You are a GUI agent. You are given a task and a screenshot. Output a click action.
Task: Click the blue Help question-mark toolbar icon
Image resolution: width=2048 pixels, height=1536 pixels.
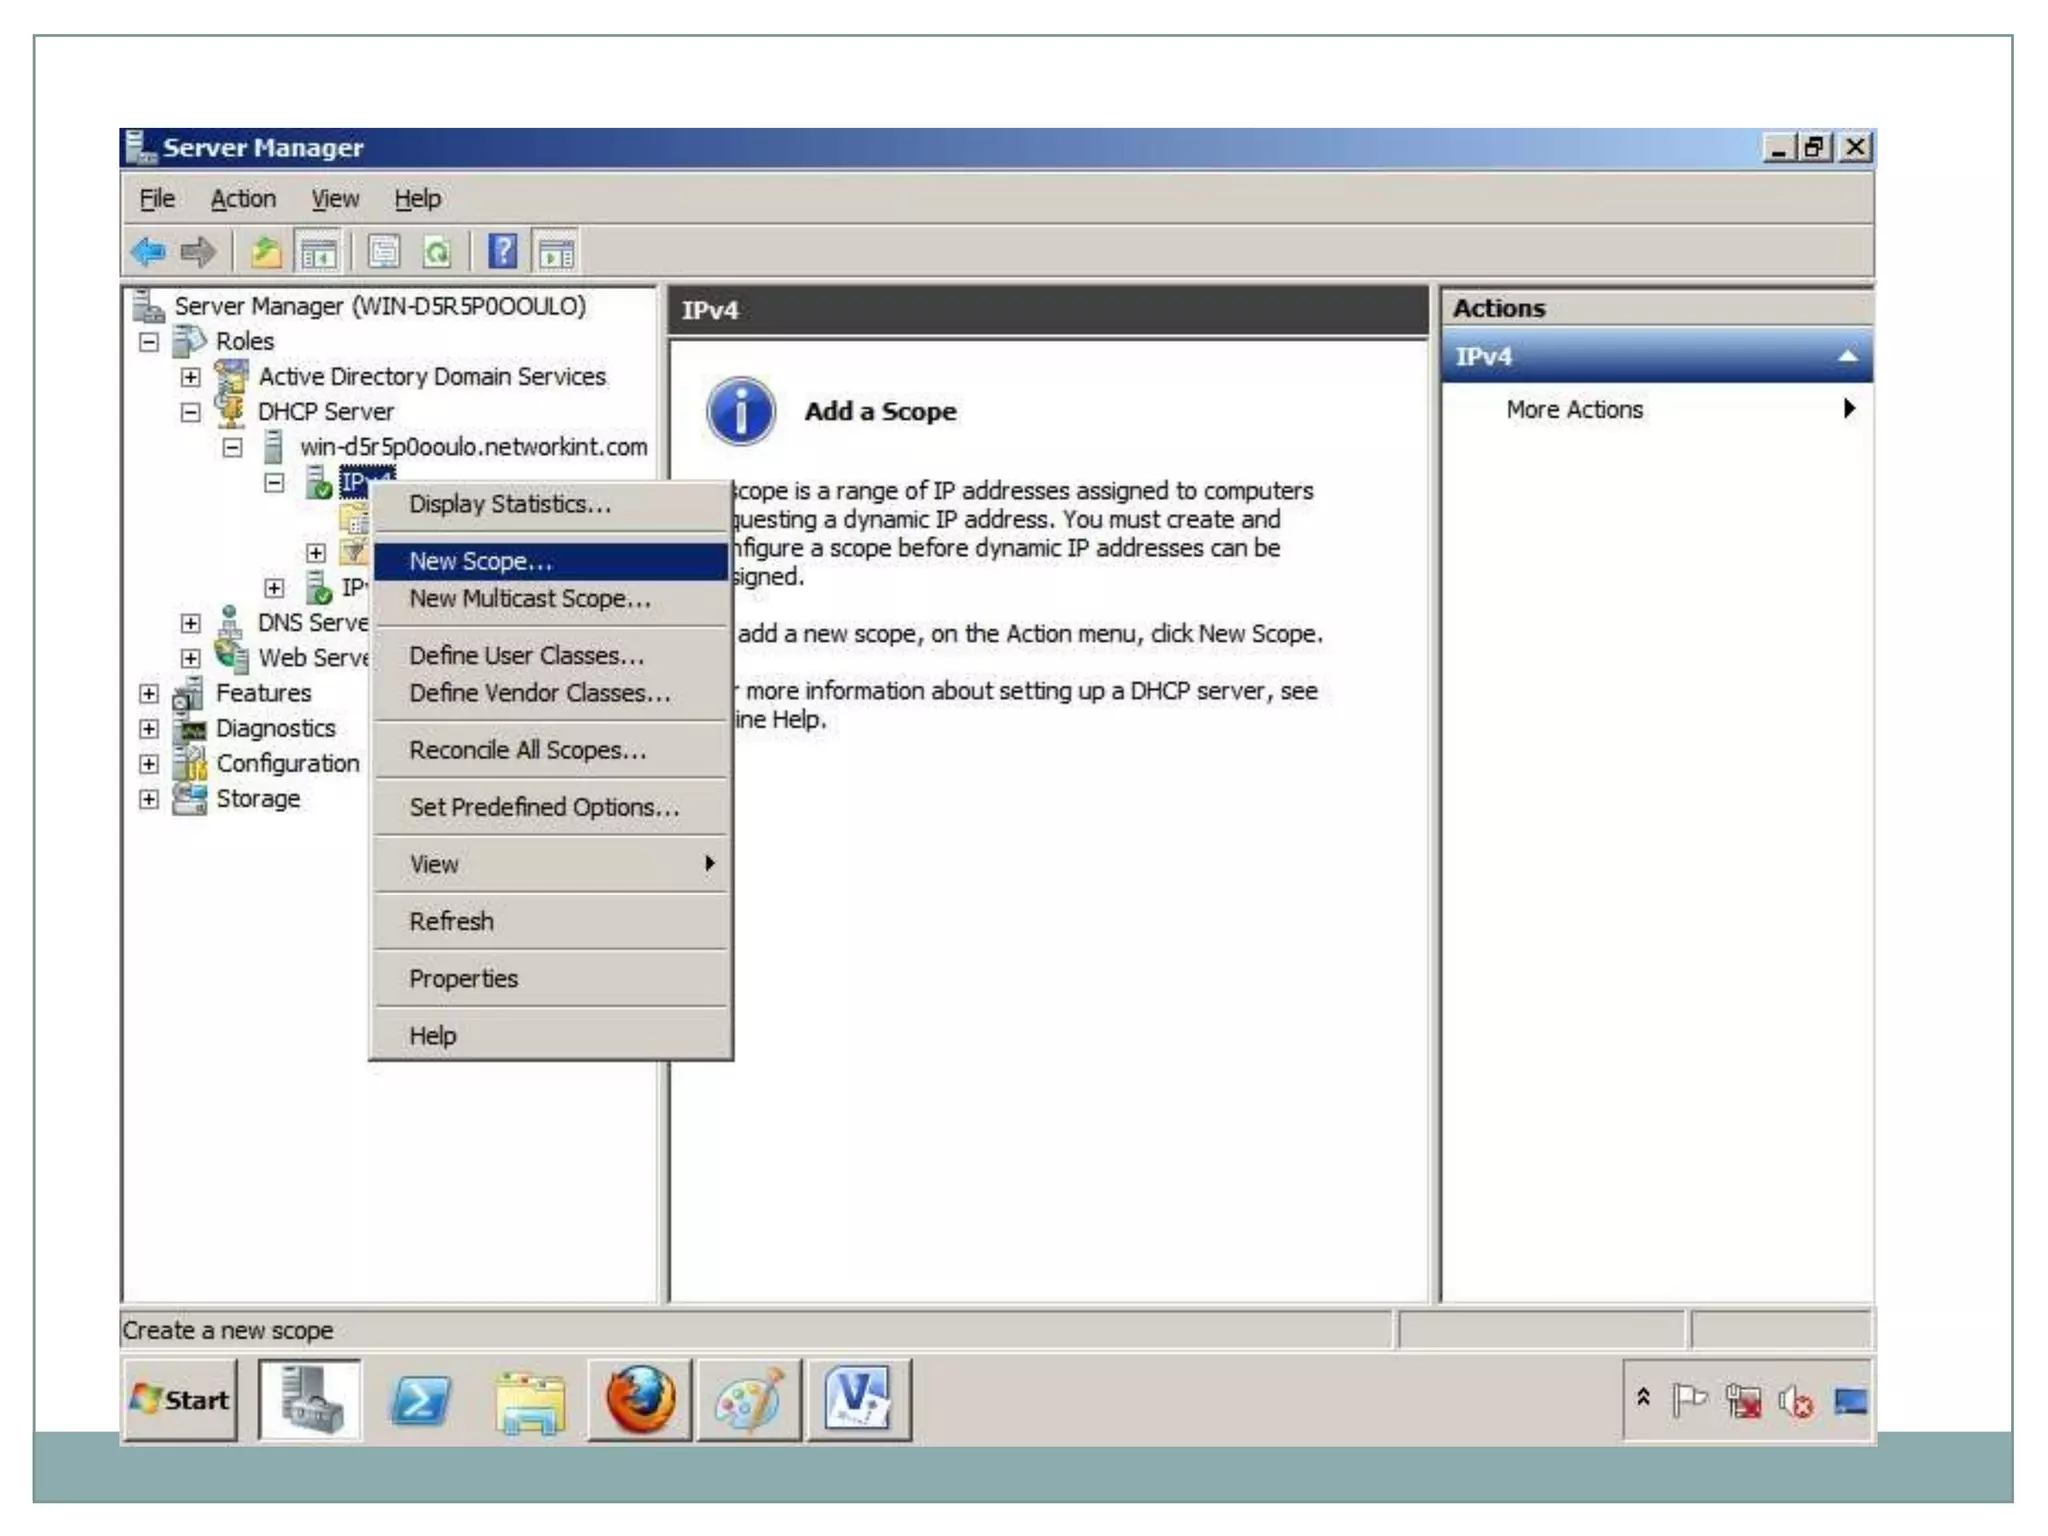[503, 251]
